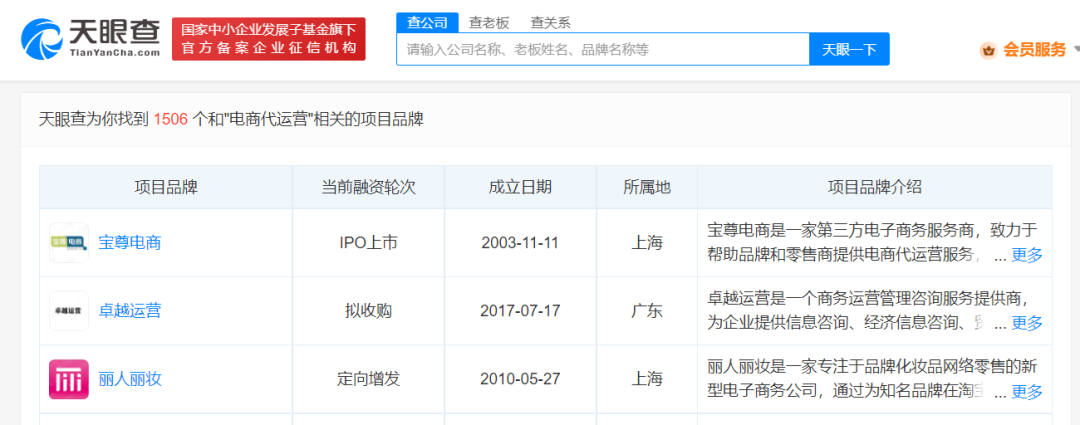Switch to the 查老板 tab
This screenshot has width=1080, height=425.
click(489, 22)
